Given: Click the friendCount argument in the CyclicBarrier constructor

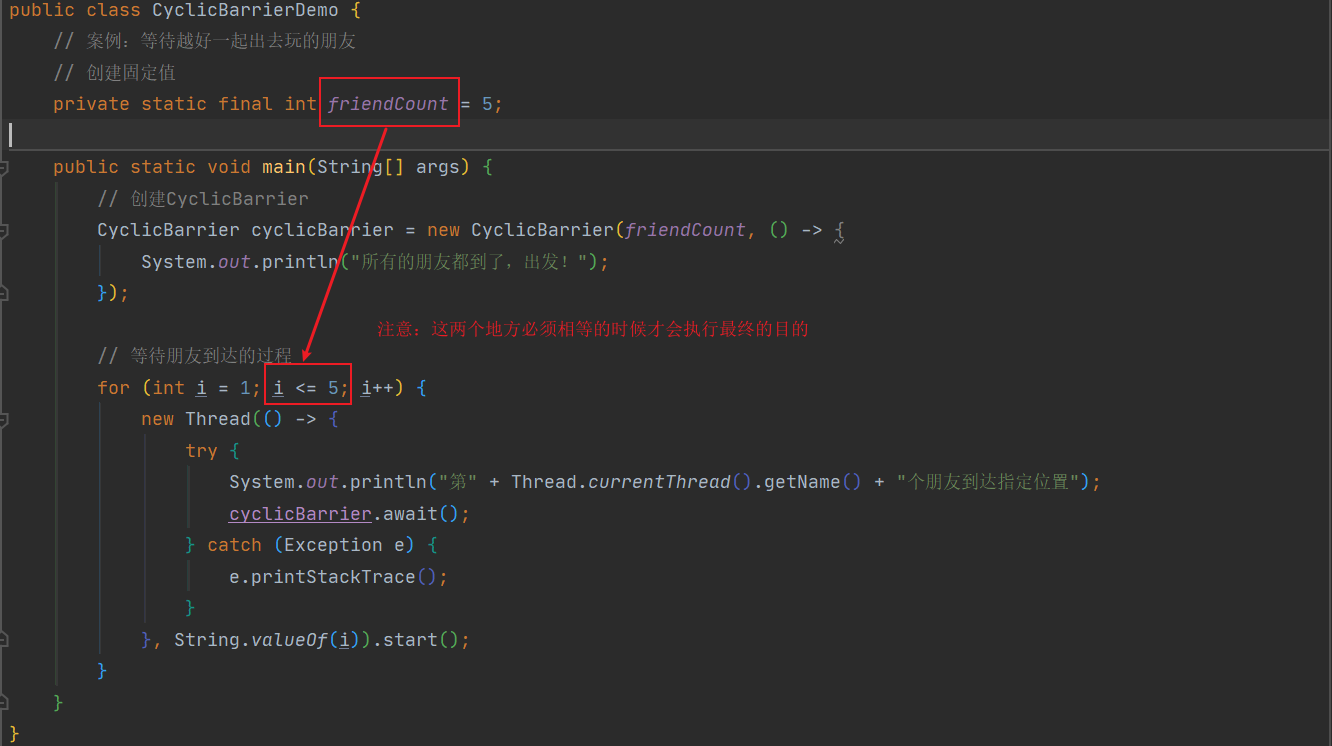Looking at the screenshot, I should [685, 230].
